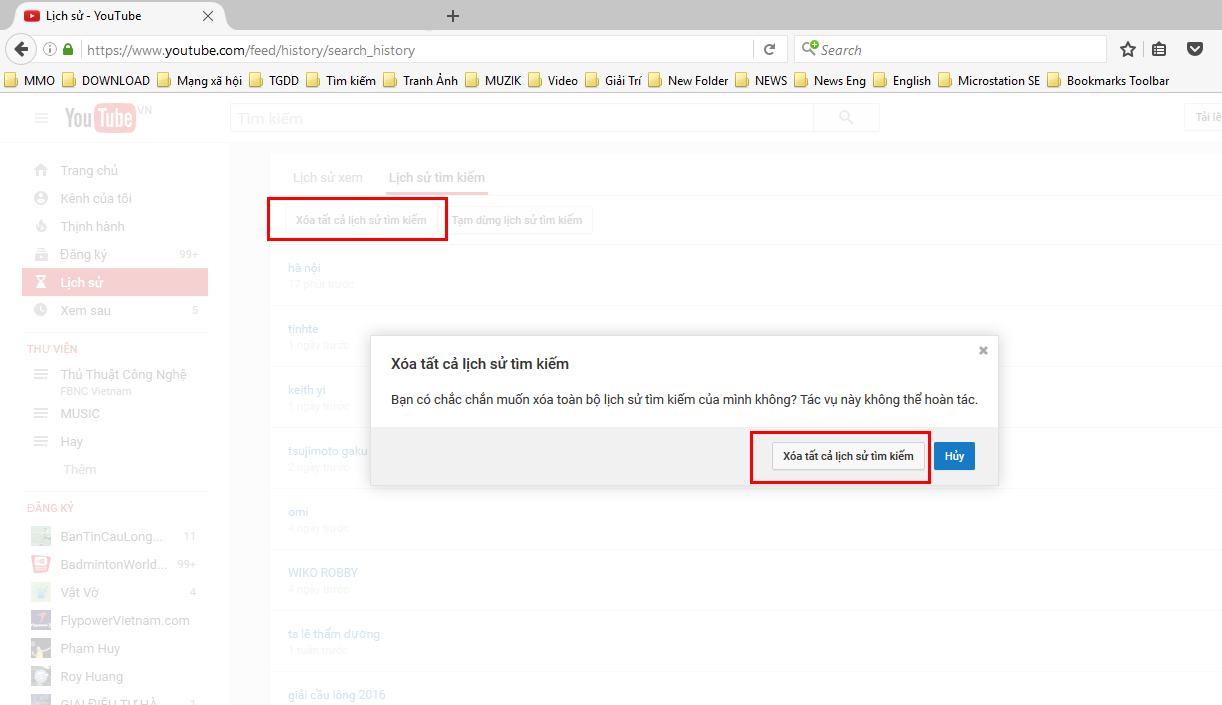Bookmark this page with the star icon
Viewport: 1222px width, 705px height.
pyautogui.click(x=1128, y=49)
